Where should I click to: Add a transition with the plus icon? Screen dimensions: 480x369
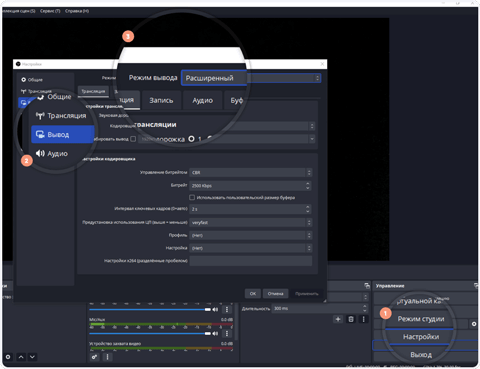click(x=338, y=319)
